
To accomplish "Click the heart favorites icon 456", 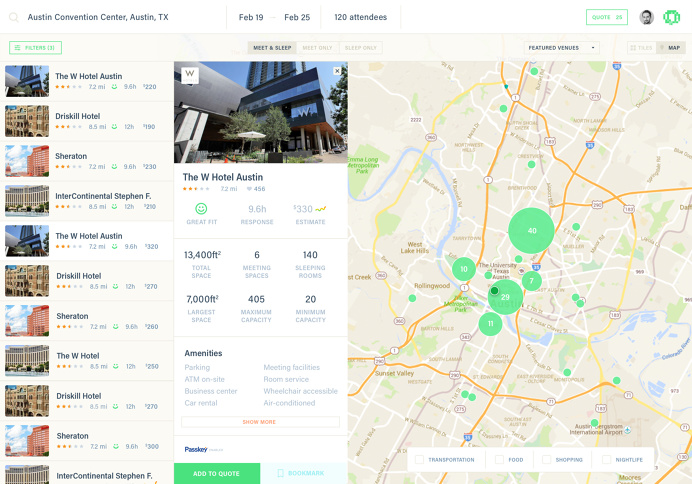I will pos(249,189).
